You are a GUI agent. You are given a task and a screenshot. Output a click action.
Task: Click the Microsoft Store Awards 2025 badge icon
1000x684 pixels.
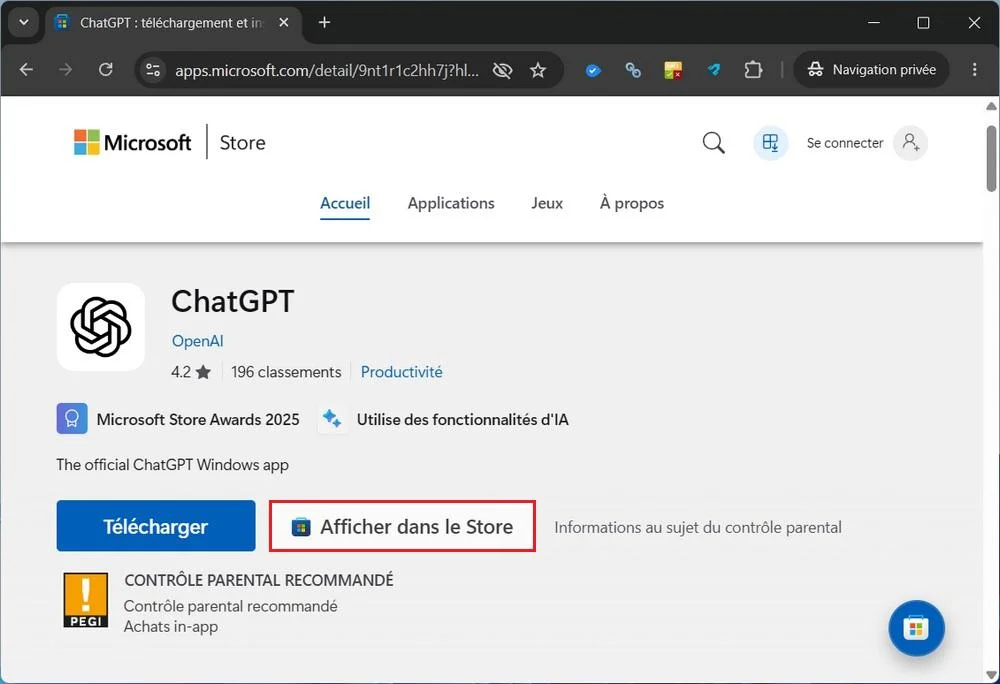[x=72, y=419]
